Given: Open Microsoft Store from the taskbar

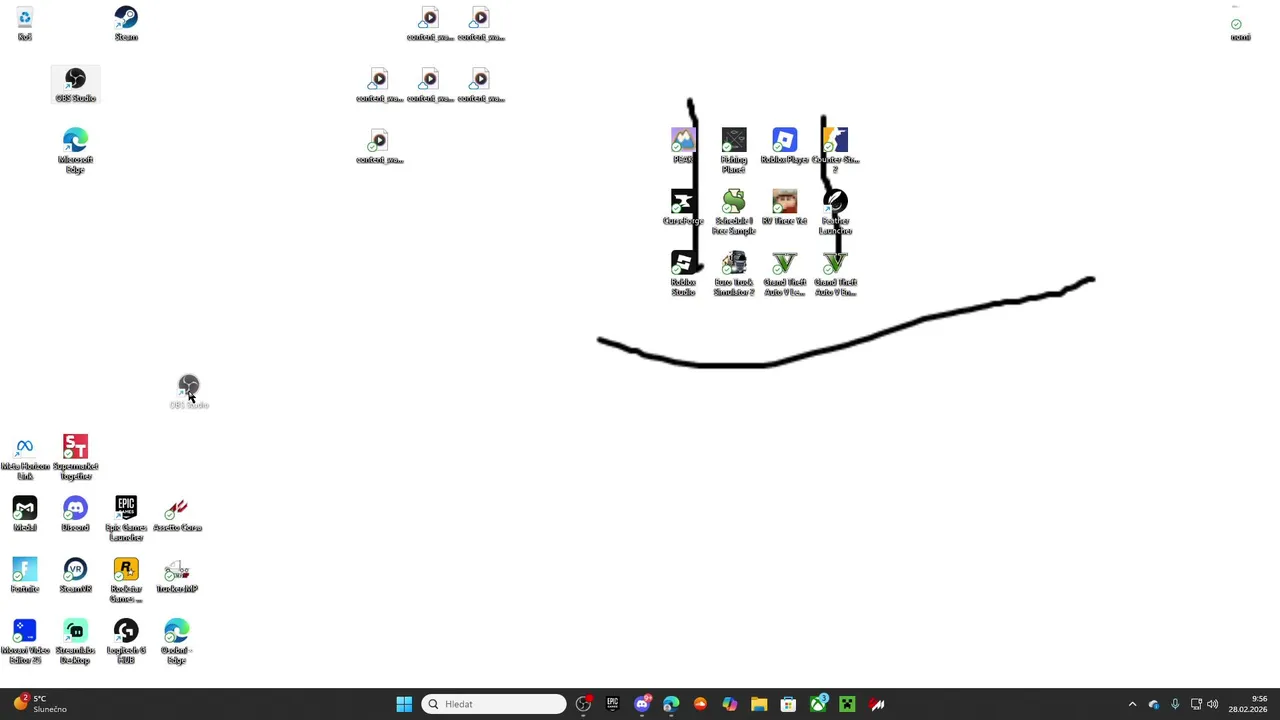Looking at the screenshot, I should 788,704.
